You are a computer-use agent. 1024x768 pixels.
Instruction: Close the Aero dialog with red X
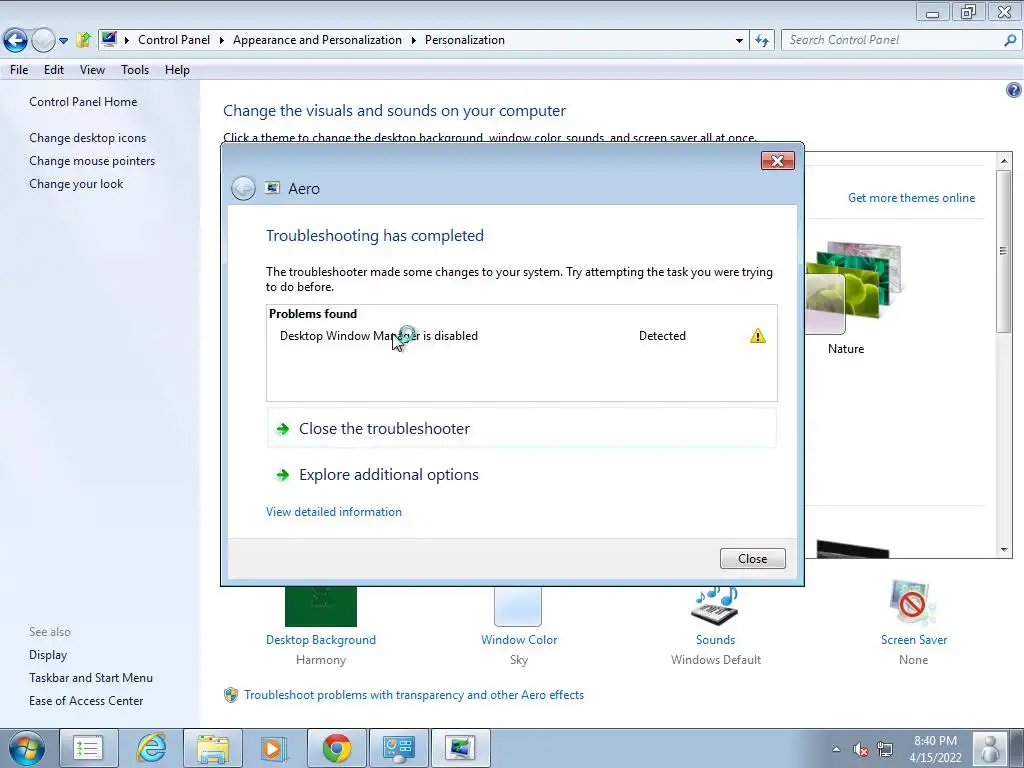click(777, 161)
